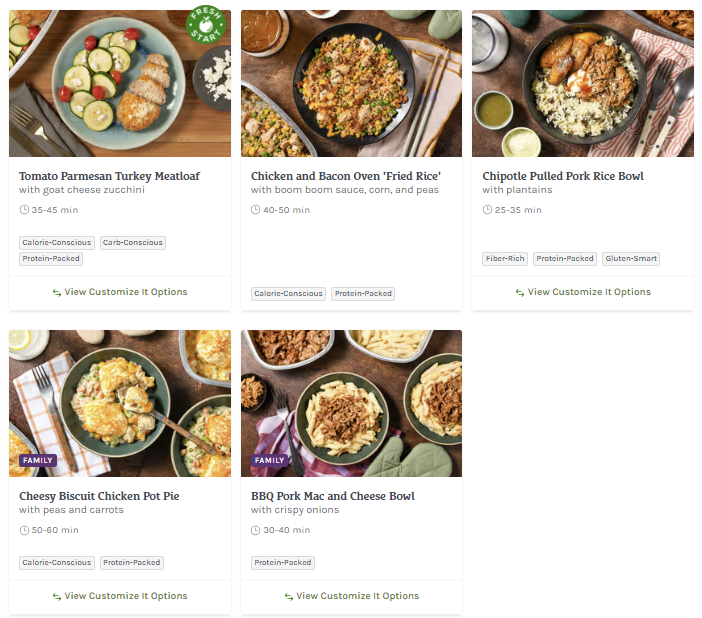This screenshot has height=618, width=702.
Task: Click clock icon next to 30-40 min
Action: (255, 530)
